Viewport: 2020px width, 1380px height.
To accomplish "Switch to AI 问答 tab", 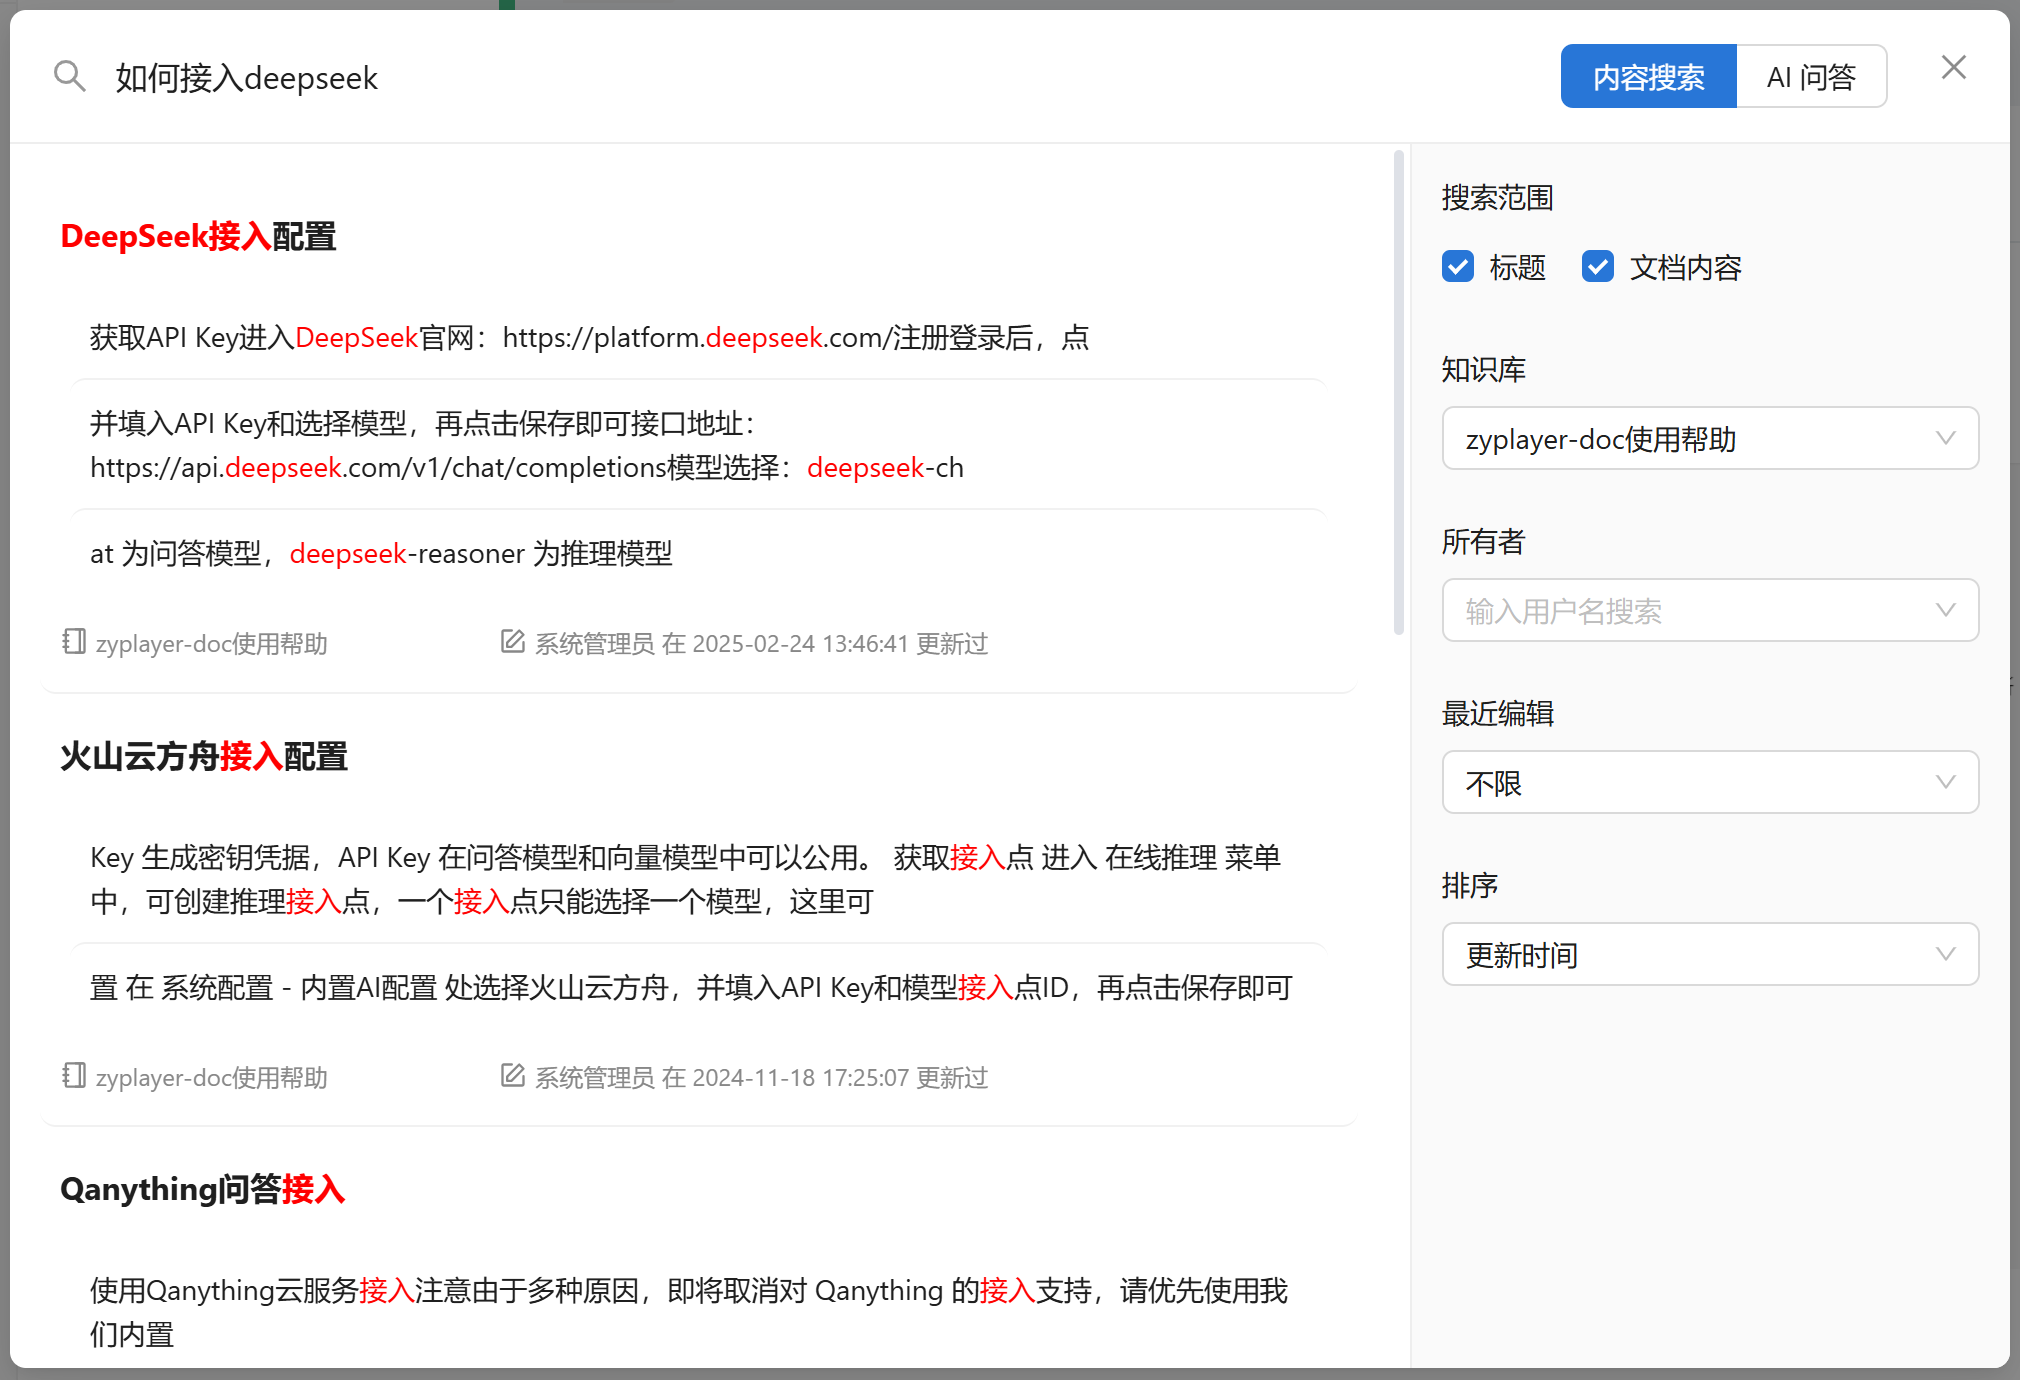I will coord(1812,76).
